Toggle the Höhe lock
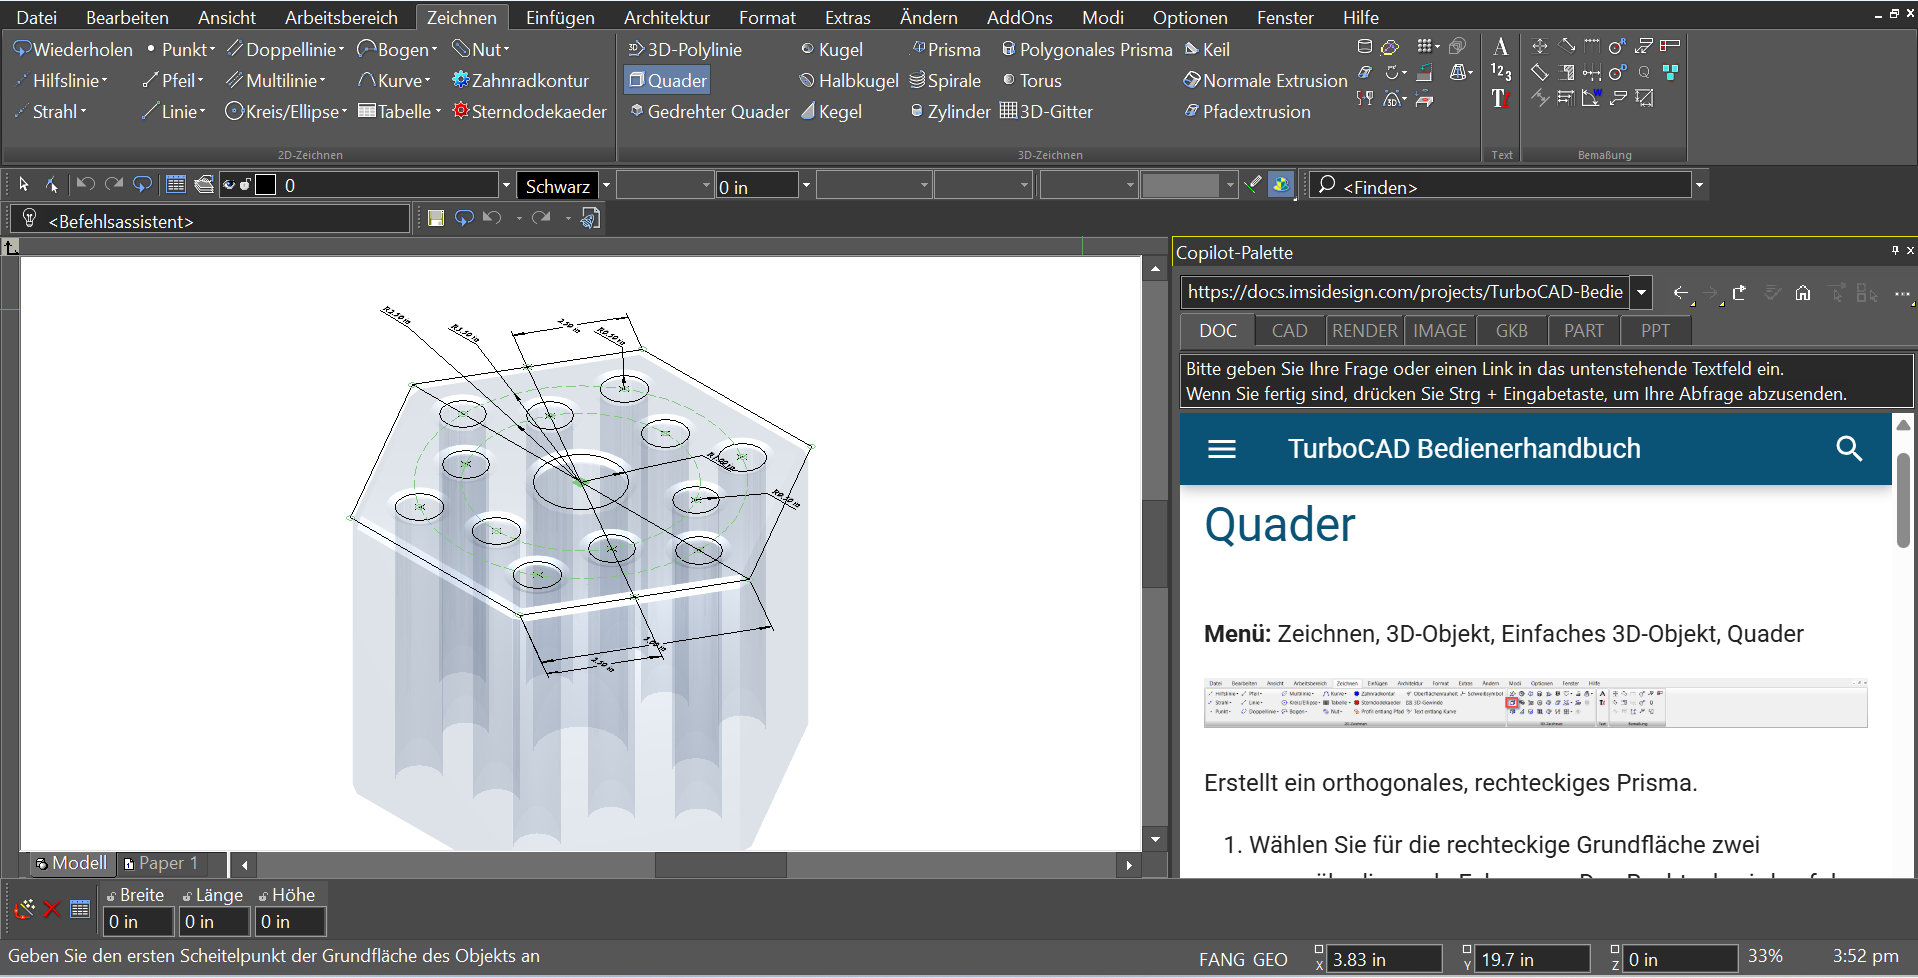 tap(263, 896)
